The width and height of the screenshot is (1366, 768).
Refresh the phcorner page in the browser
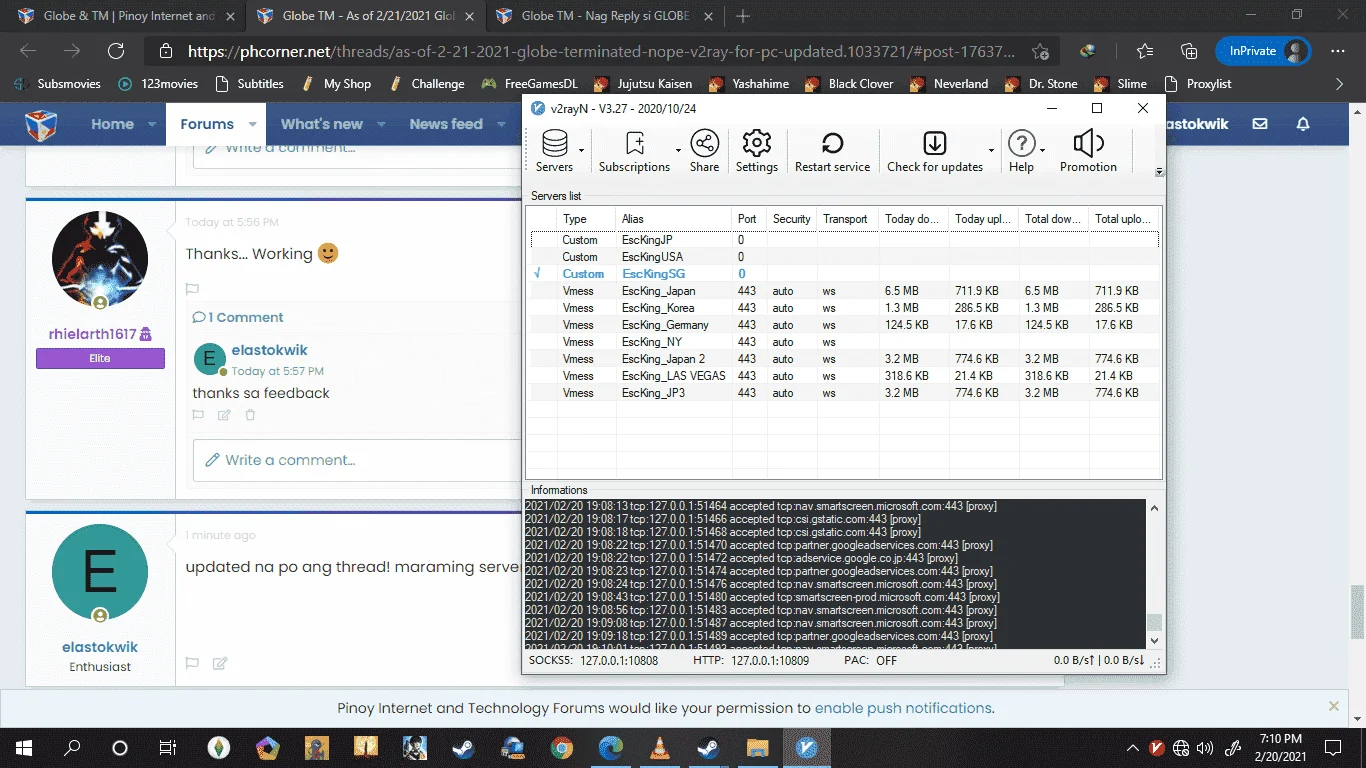pos(116,51)
